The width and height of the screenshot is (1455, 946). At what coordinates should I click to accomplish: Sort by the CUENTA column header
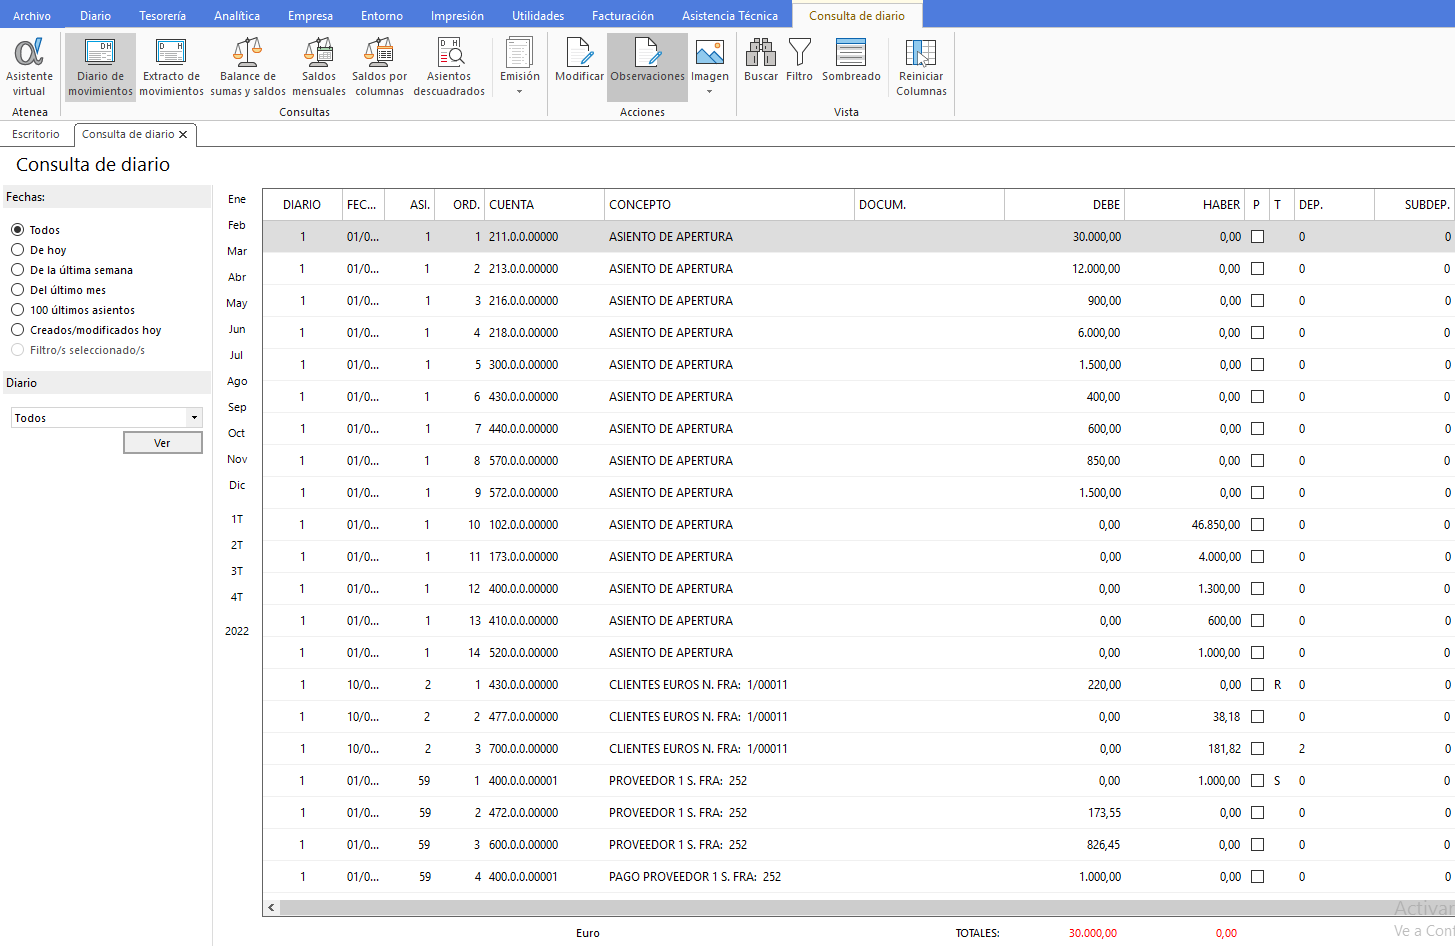coord(544,205)
